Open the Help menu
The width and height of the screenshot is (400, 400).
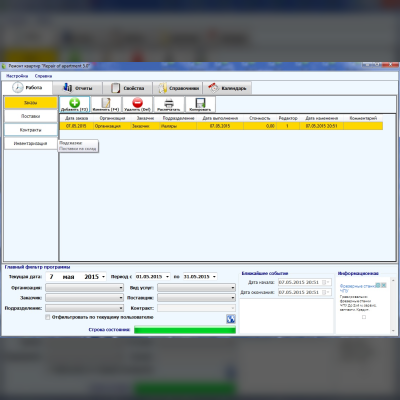tap(43, 76)
